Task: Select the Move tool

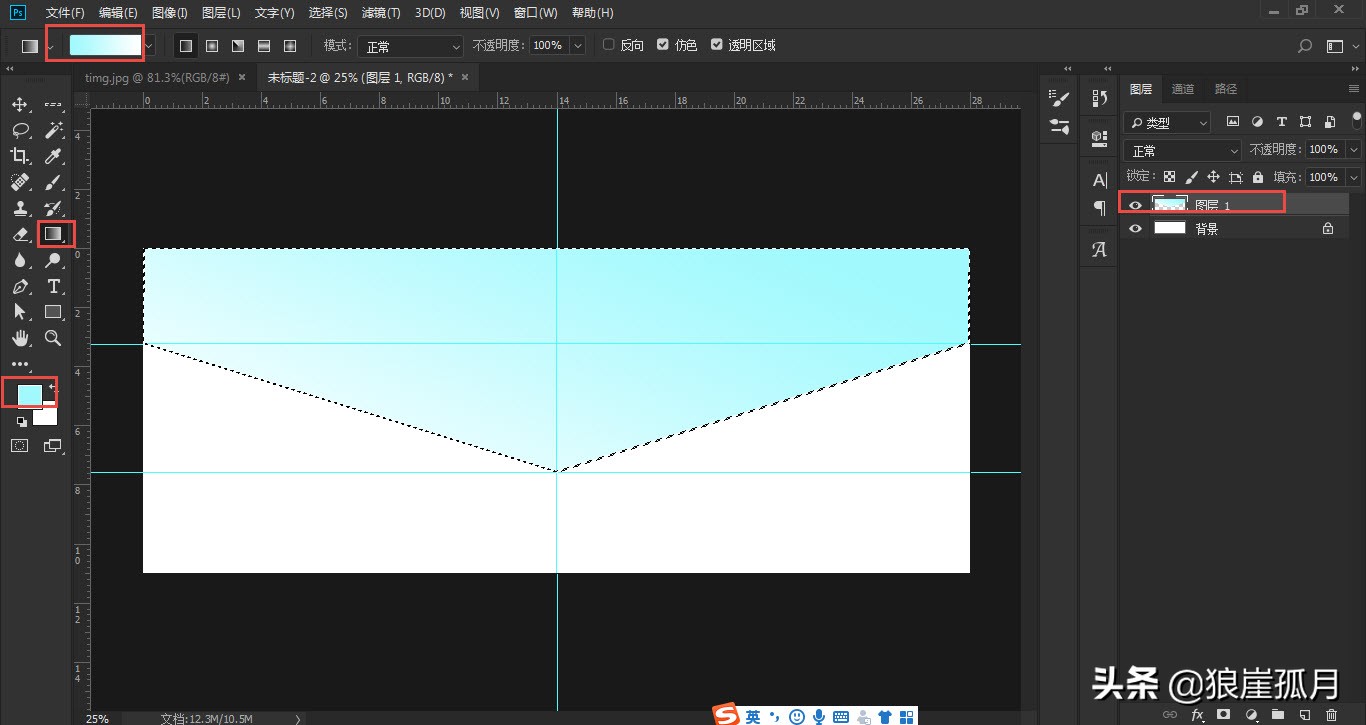Action: (x=20, y=105)
